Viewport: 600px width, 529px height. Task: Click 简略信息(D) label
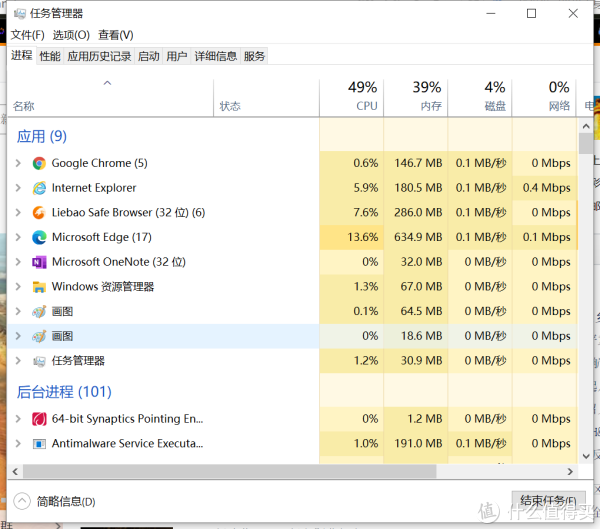click(66, 501)
